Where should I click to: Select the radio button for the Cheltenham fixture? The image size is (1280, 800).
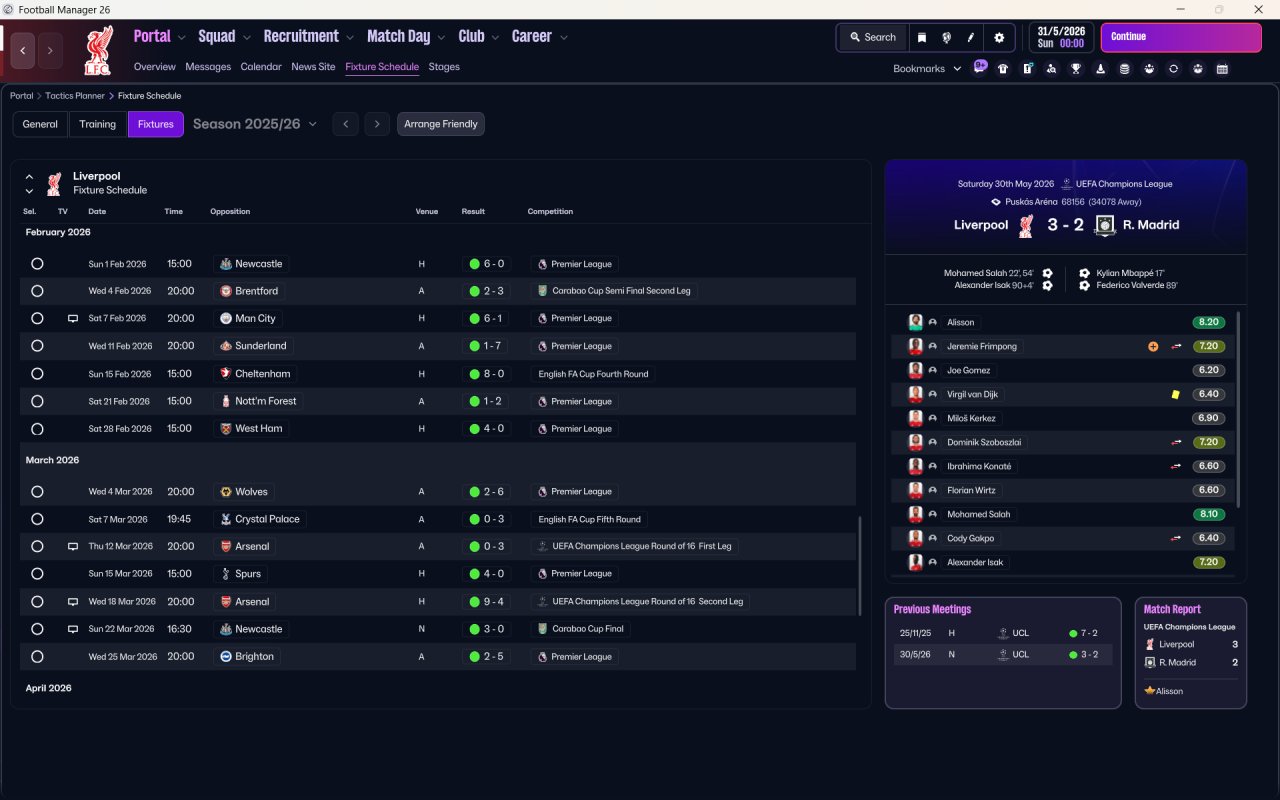click(37, 374)
